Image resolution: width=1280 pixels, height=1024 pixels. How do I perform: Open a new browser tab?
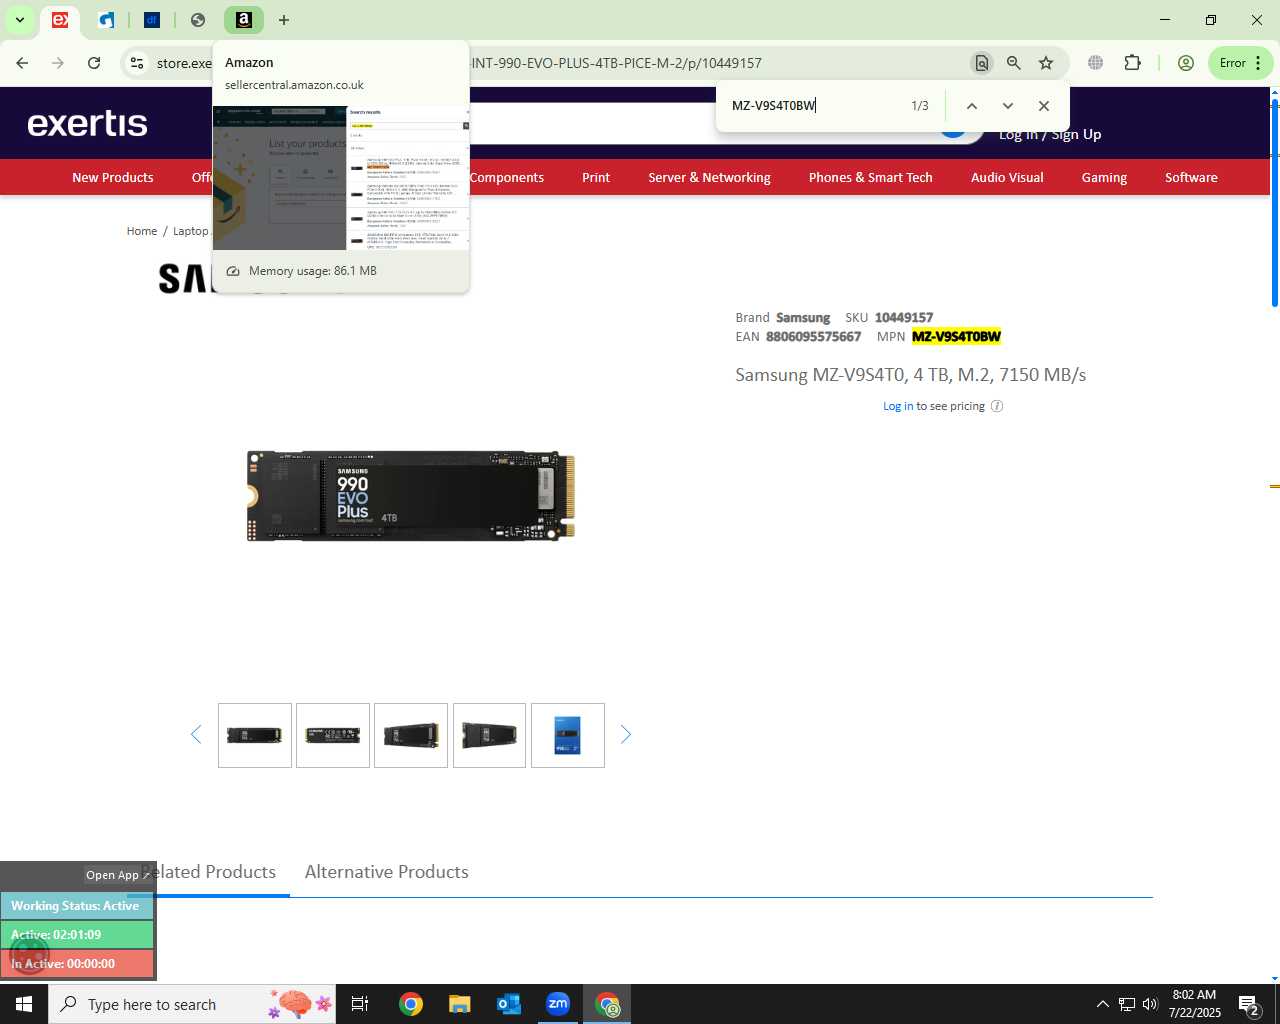coord(284,20)
